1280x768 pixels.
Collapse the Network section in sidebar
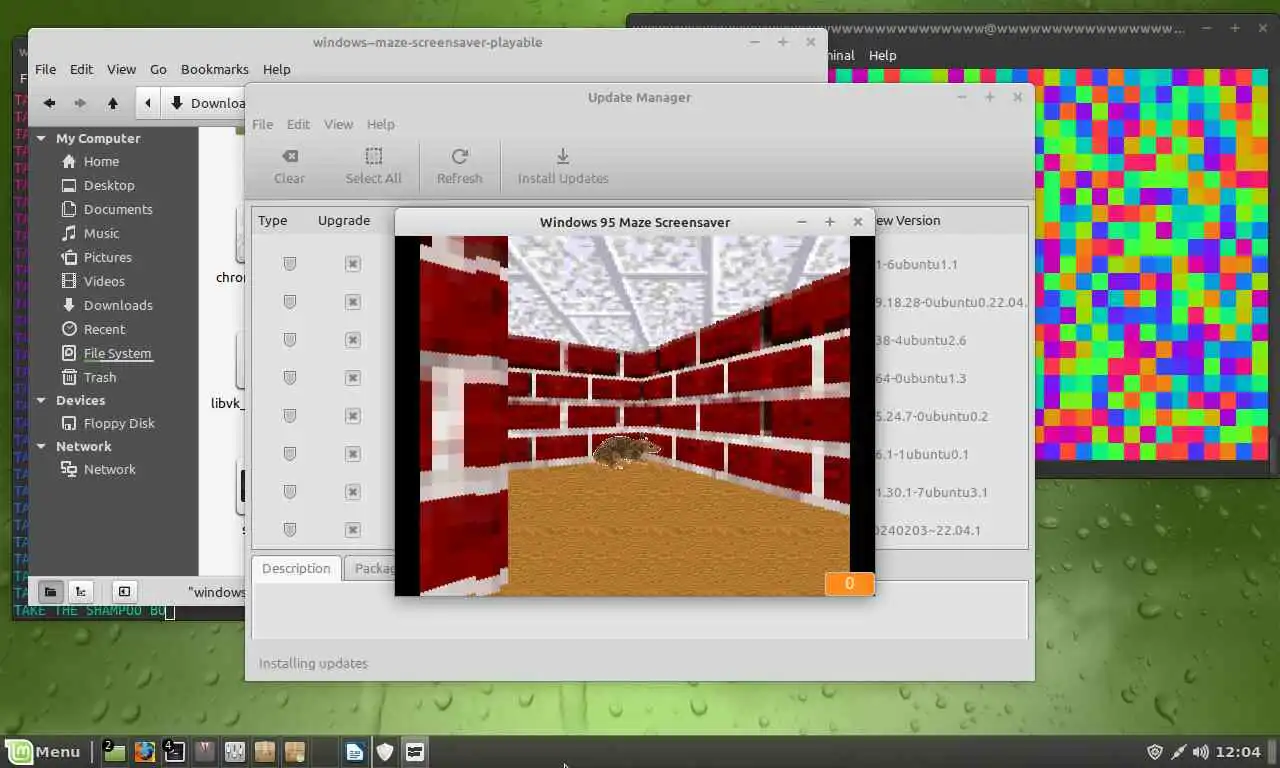41,447
